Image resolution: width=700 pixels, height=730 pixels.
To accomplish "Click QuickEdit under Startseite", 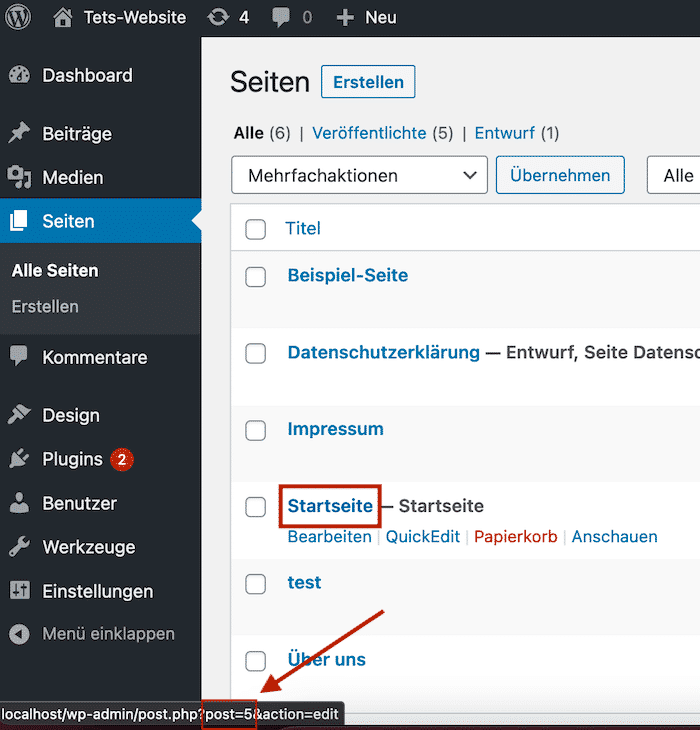I will tap(423, 536).
